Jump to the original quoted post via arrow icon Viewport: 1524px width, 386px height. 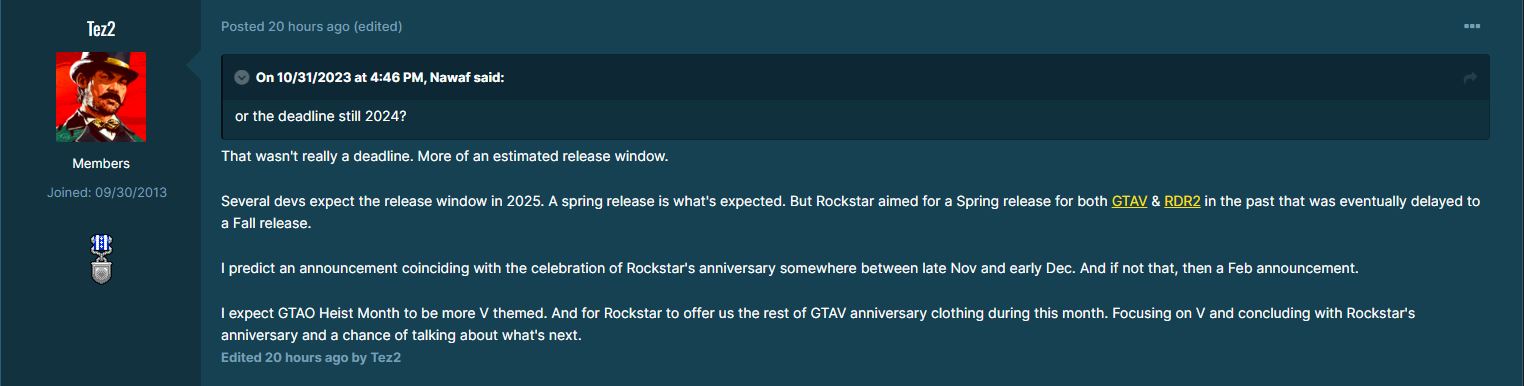point(1469,78)
